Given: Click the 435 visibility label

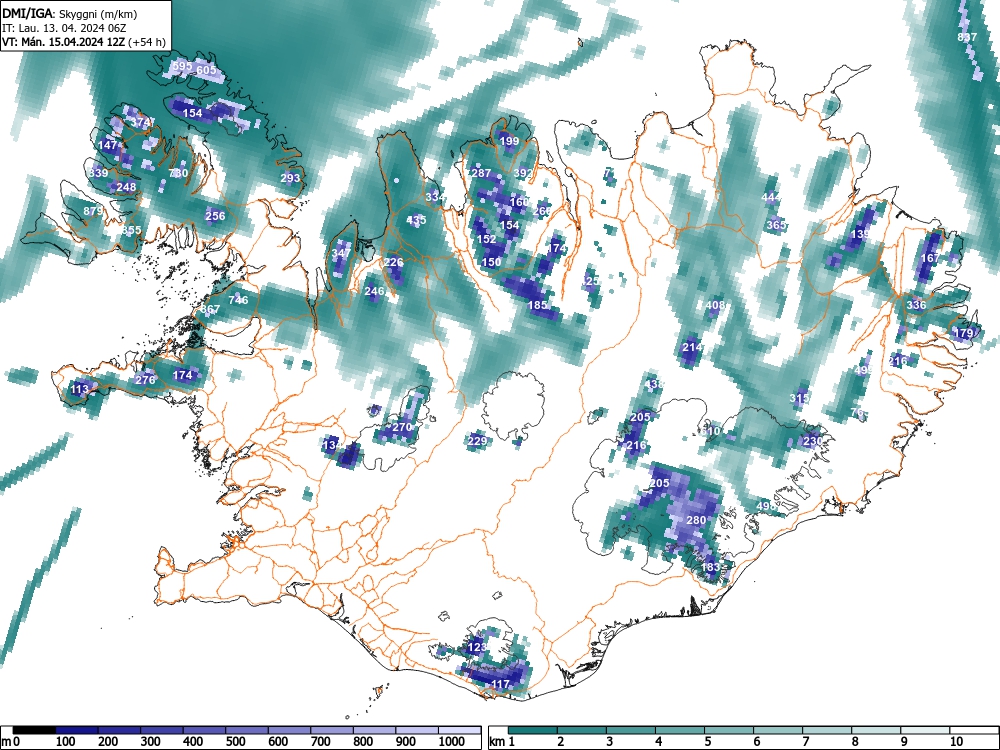Looking at the screenshot, I should tap(416, 220).
